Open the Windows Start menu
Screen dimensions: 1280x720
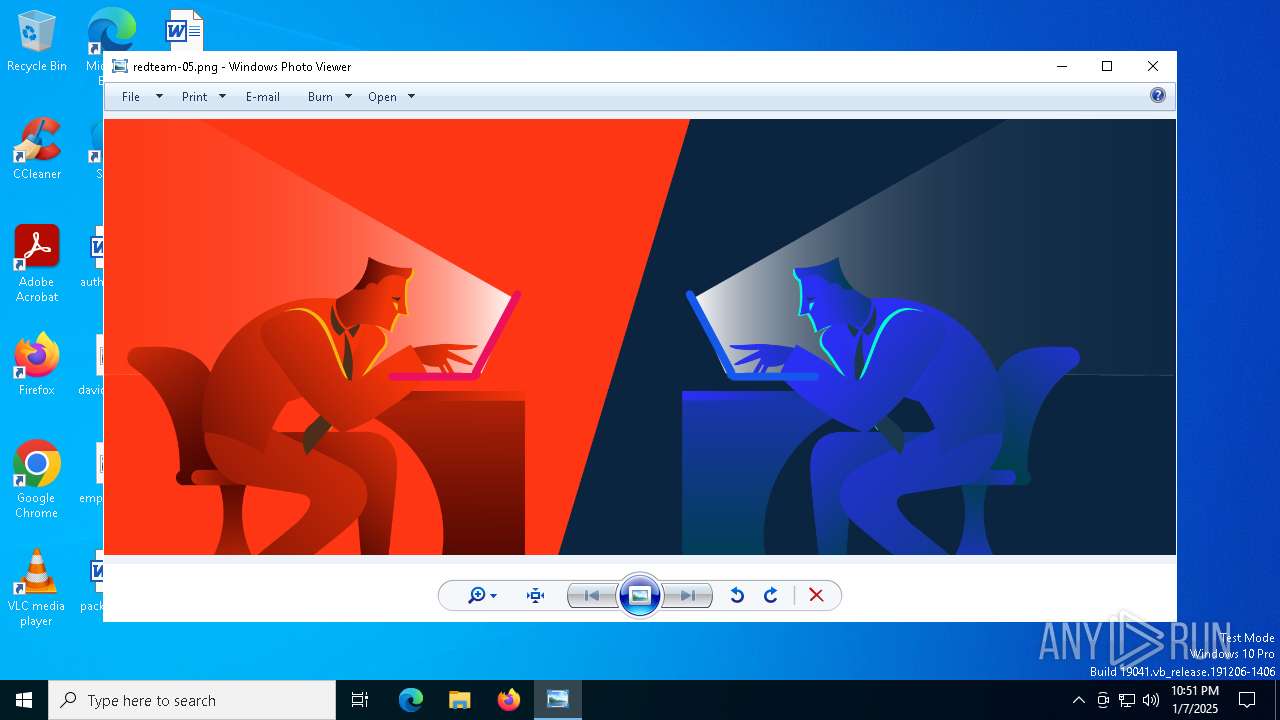point(24,700)
